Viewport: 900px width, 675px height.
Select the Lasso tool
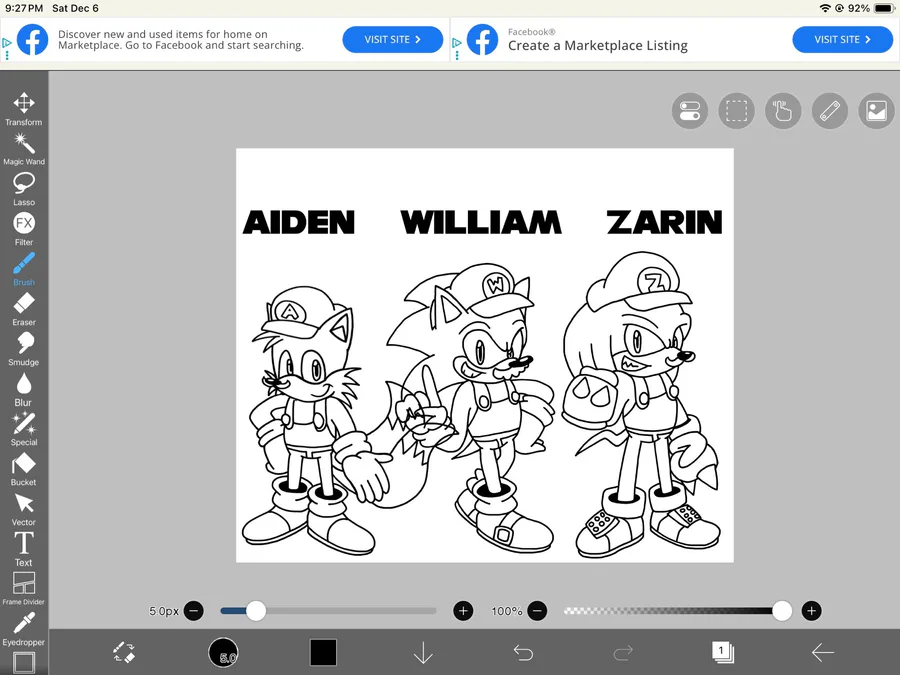(x=24, y=189)
